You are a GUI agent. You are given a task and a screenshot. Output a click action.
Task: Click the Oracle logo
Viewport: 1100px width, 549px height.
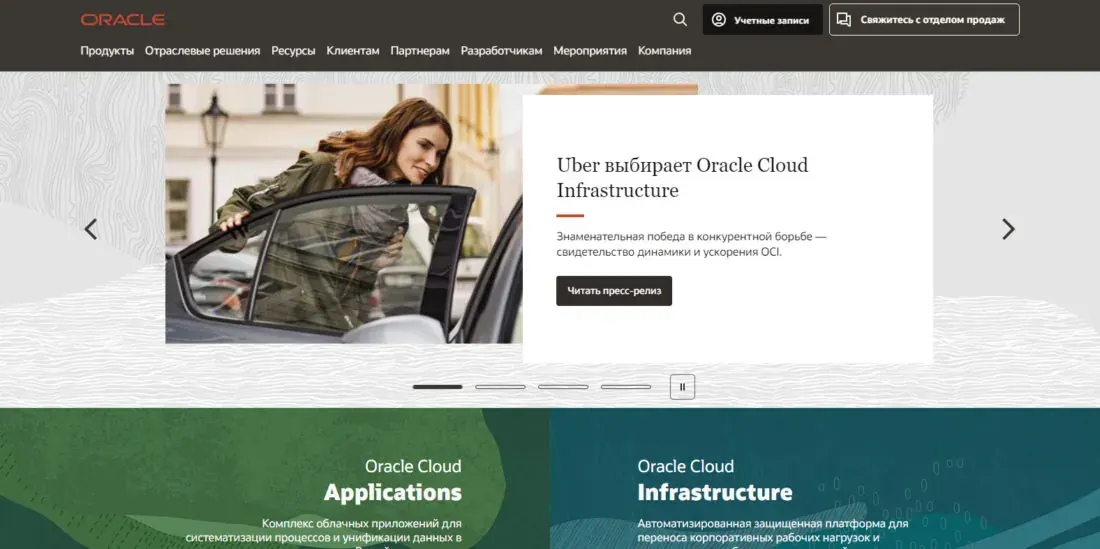pos(123,20)
